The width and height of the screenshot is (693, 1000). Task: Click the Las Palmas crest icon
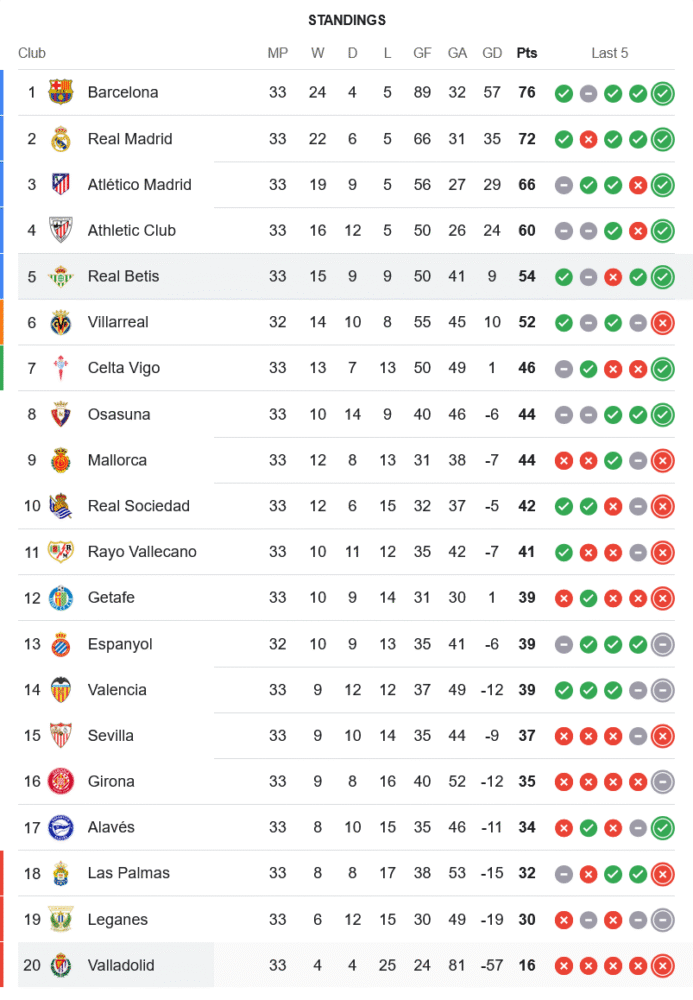coord(61,873)
